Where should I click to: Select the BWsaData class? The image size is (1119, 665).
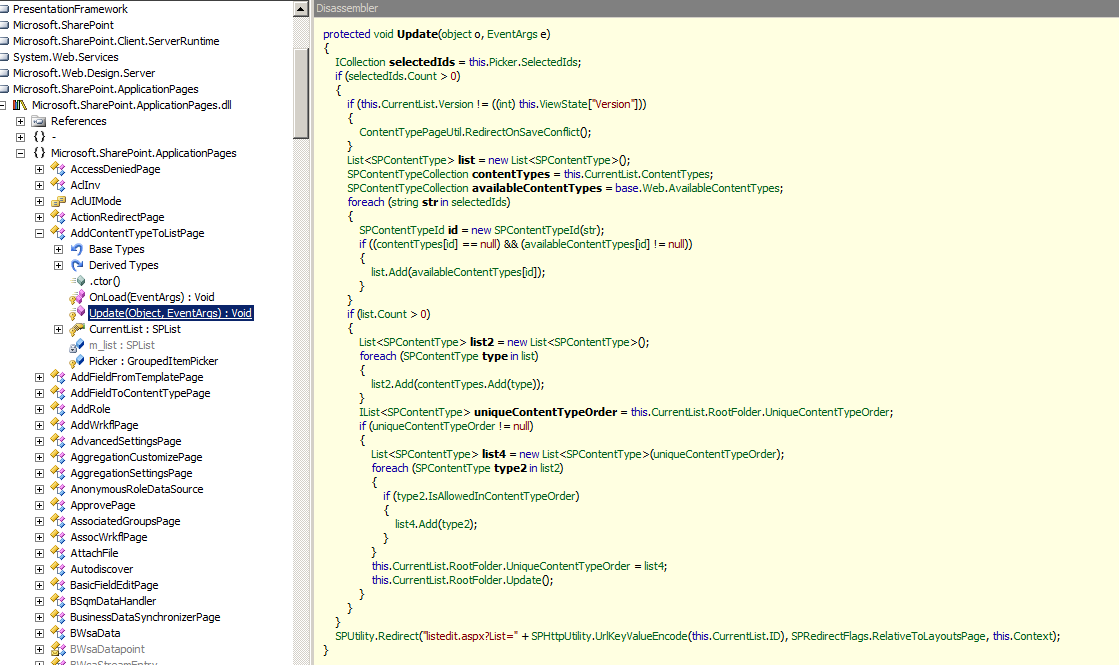[95, 634]
